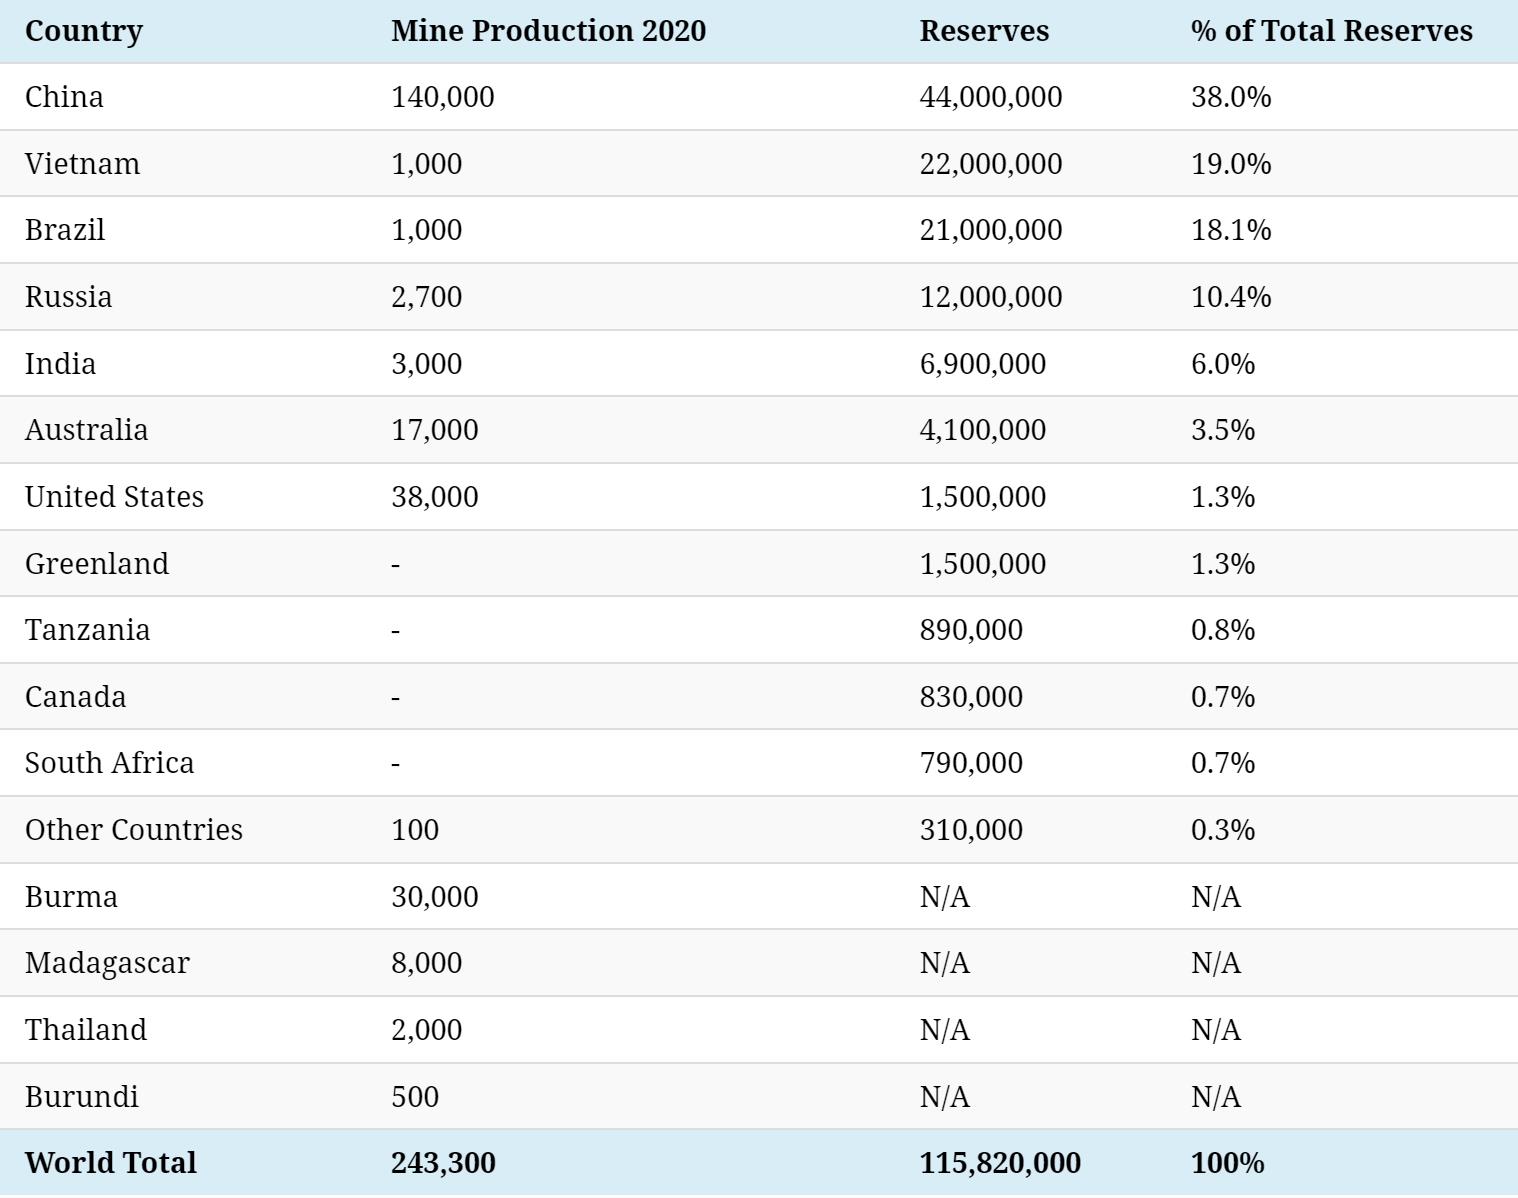Viewport: 1518px width, 1198px height.
Task: Click Russia's reserves 12,000,000
Action: pos(991,297)
